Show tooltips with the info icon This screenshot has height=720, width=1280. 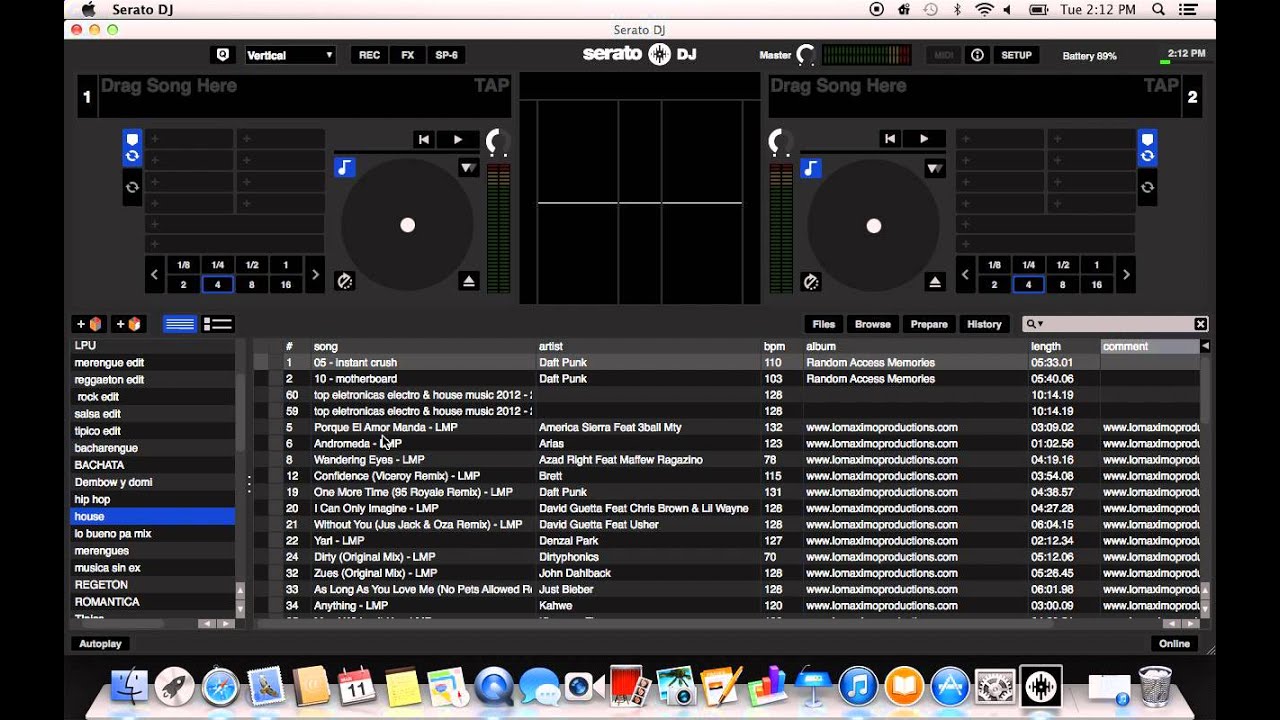(977, 55)
